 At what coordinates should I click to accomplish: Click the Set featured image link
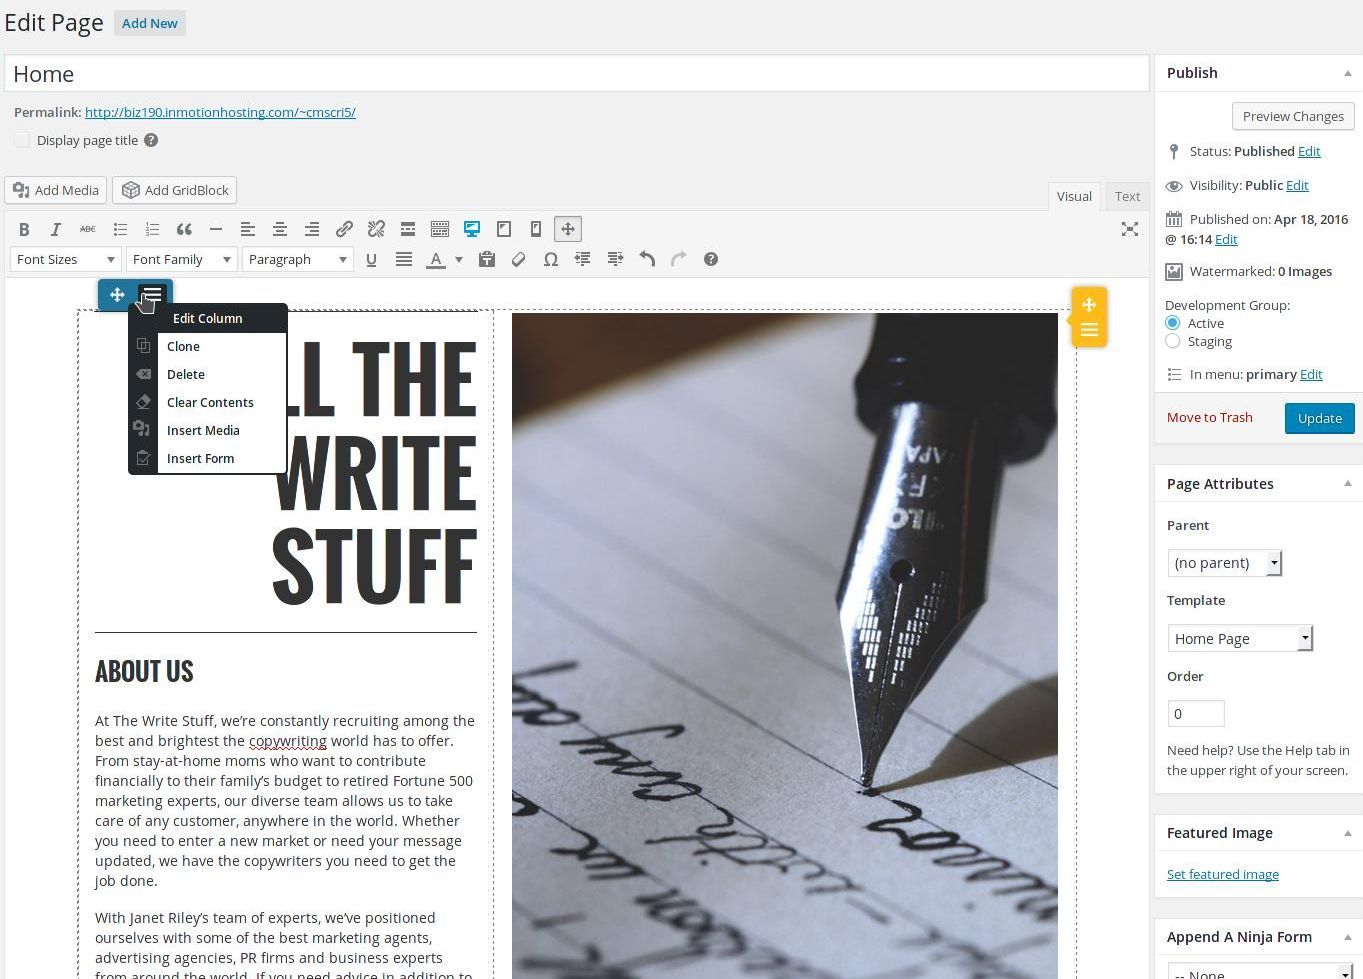coord(1222,874)
